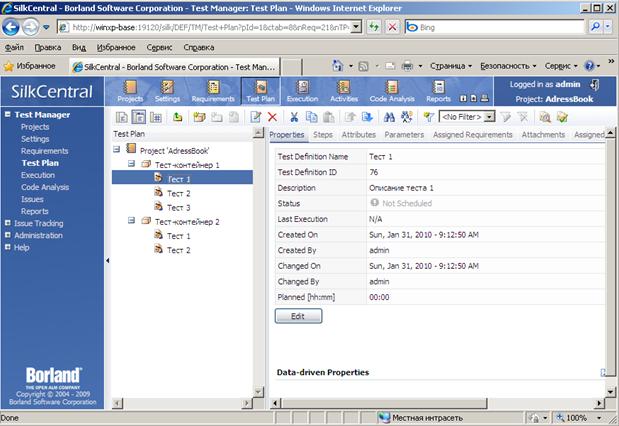Open the Execution unit icon in top bar
Screen dimensions: 619x426
[302, 87]
